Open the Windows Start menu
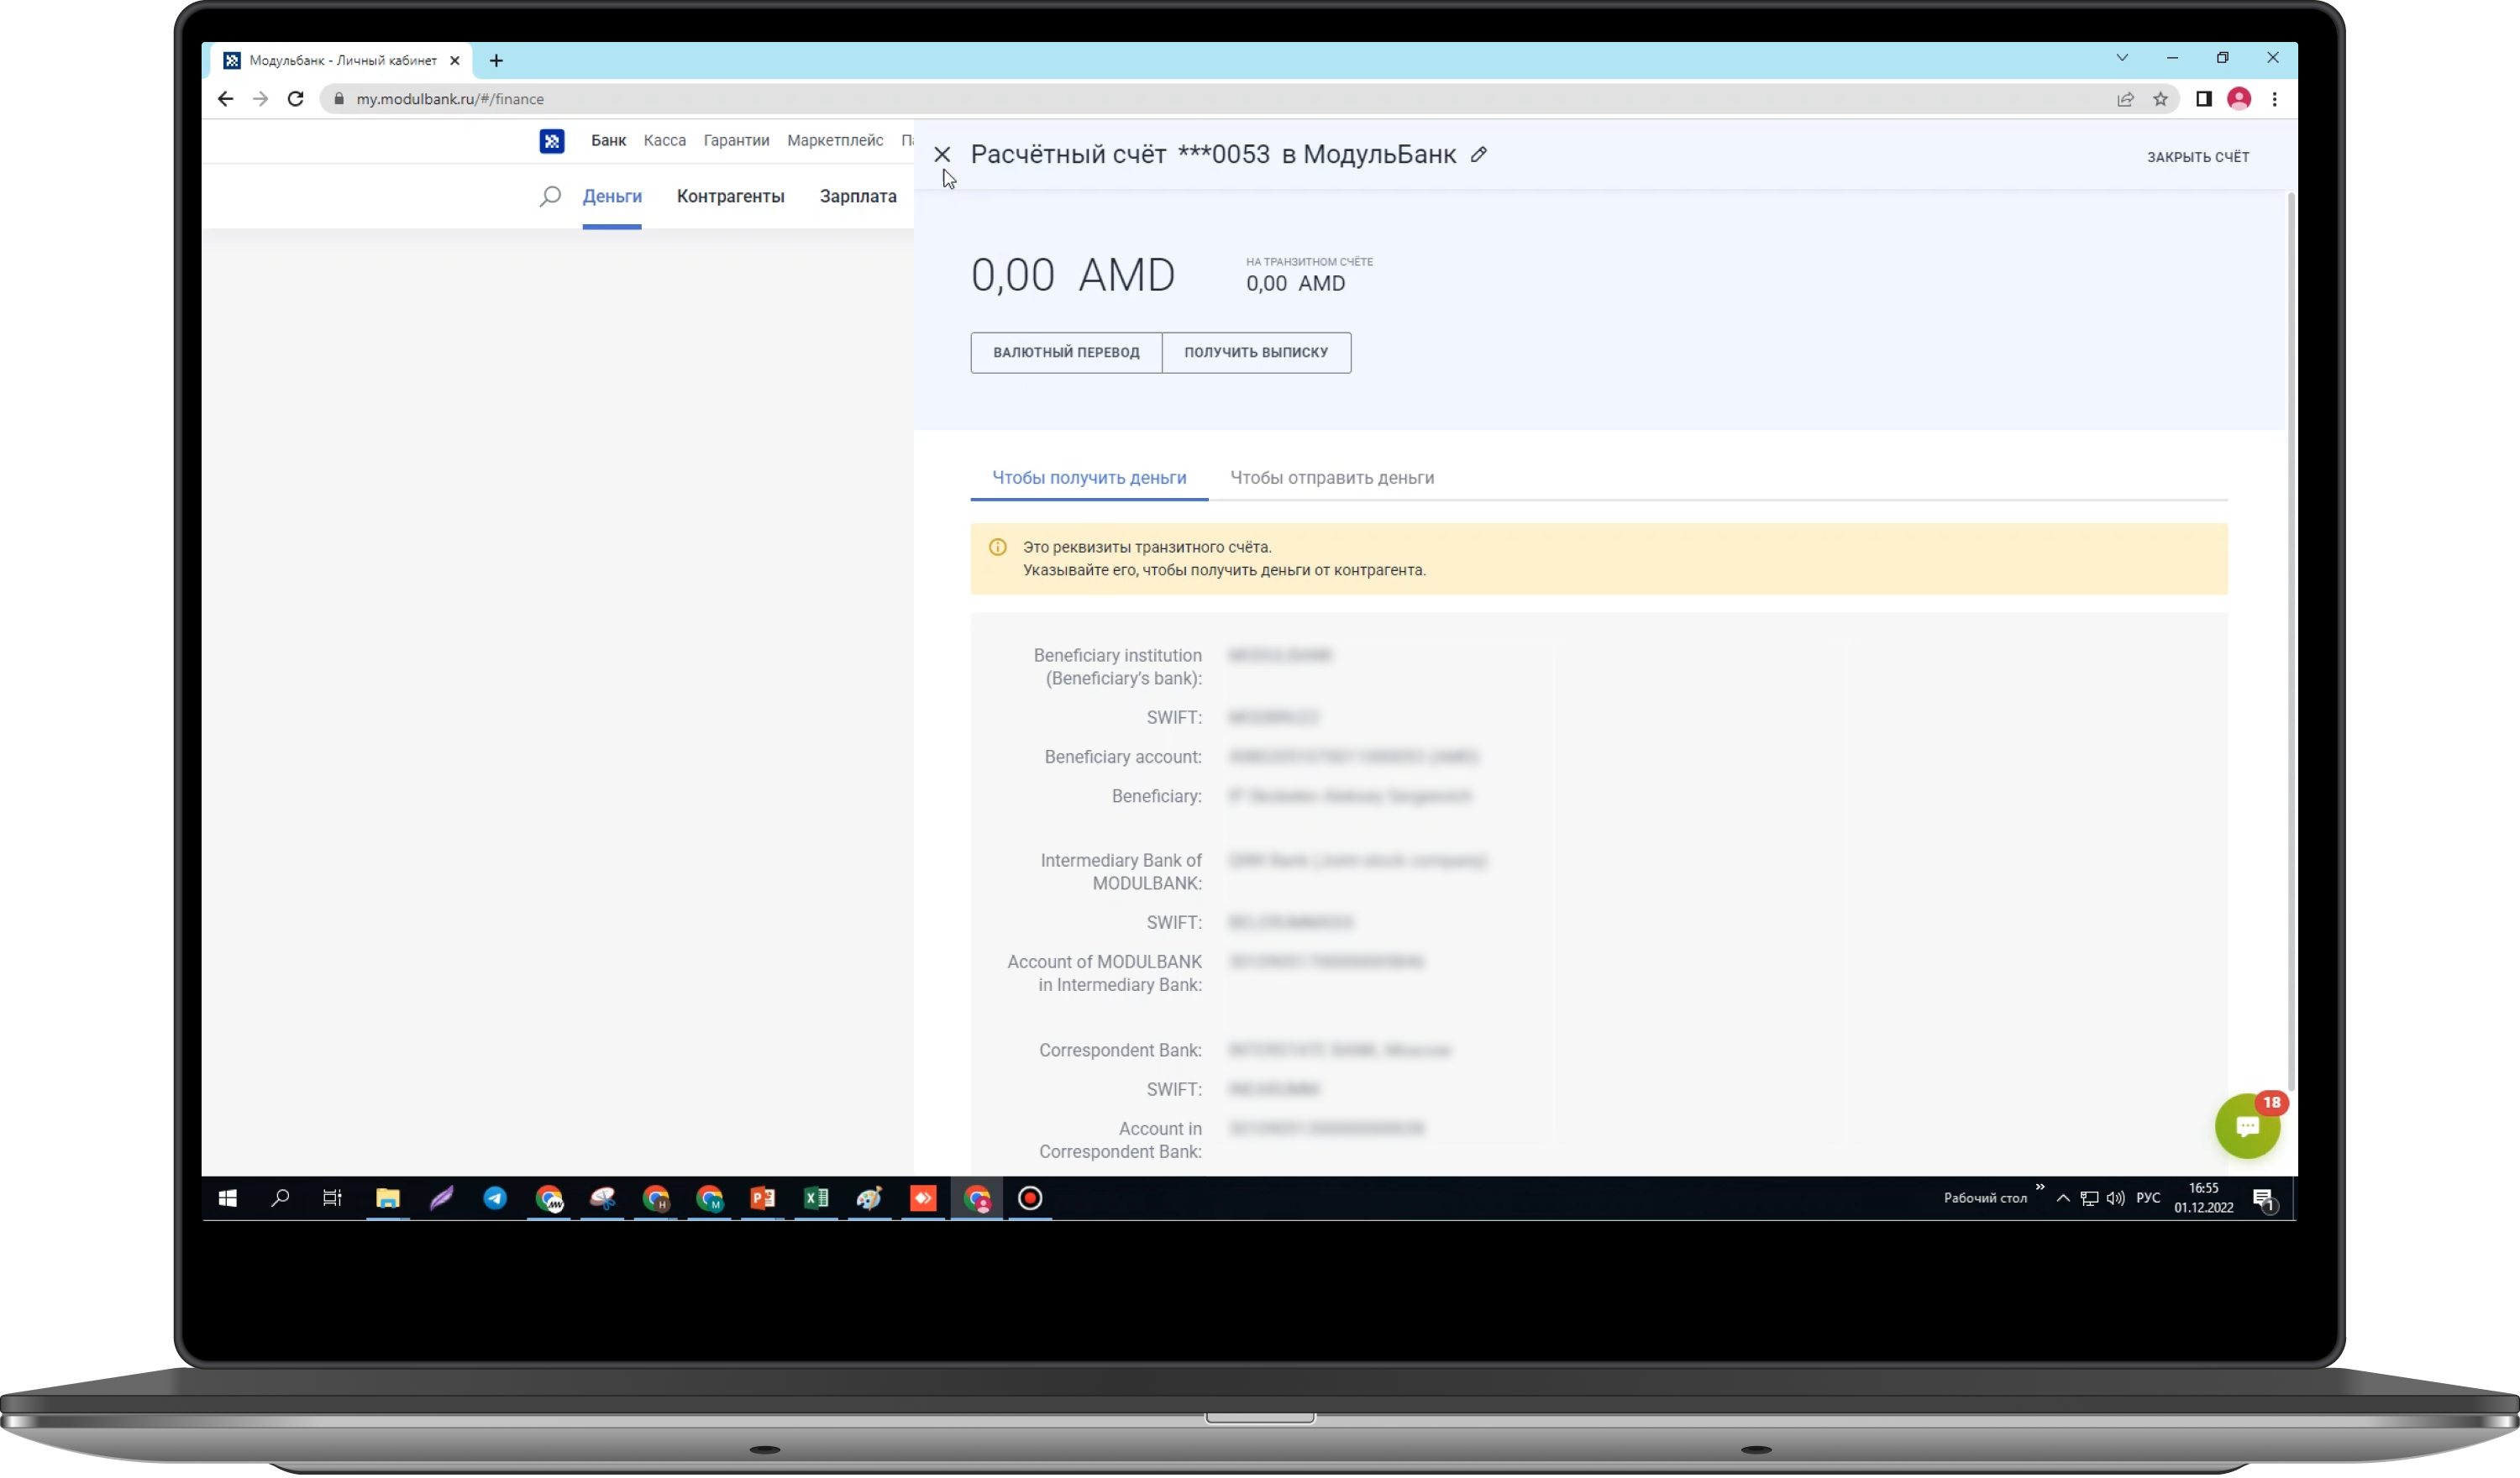The width and height of the screenshot is (2520, 1478). pos(228,1200)
